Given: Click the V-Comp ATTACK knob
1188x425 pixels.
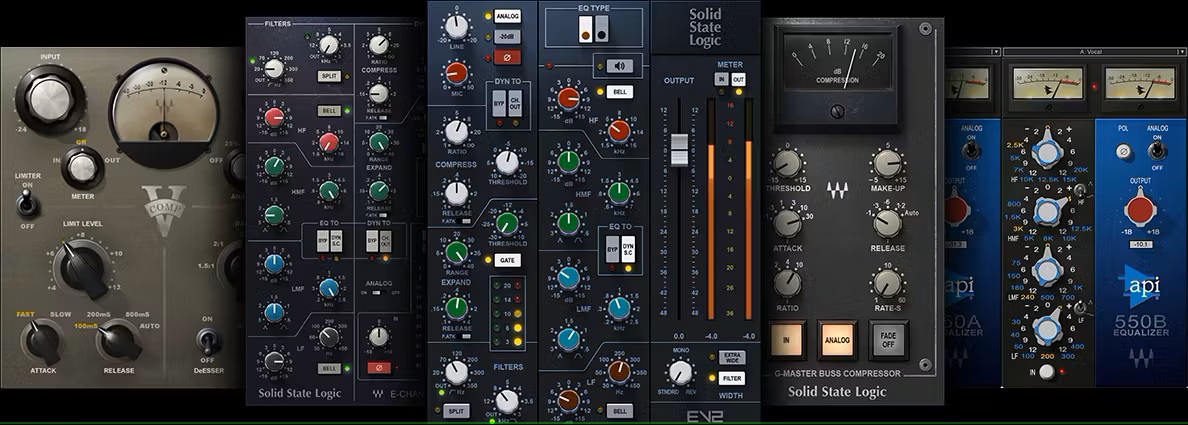Looking at the screenshot, I should (x=43, y=342).
